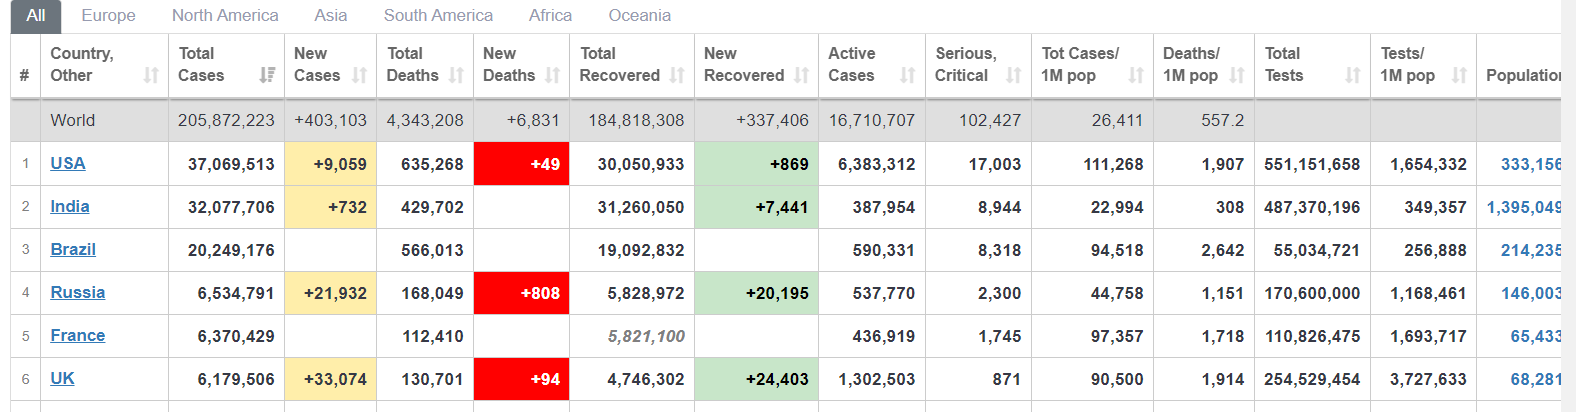Click India new recovered cell +7,441
Viewport: 1576px width, 412px height.
click(x=756, y=207)
